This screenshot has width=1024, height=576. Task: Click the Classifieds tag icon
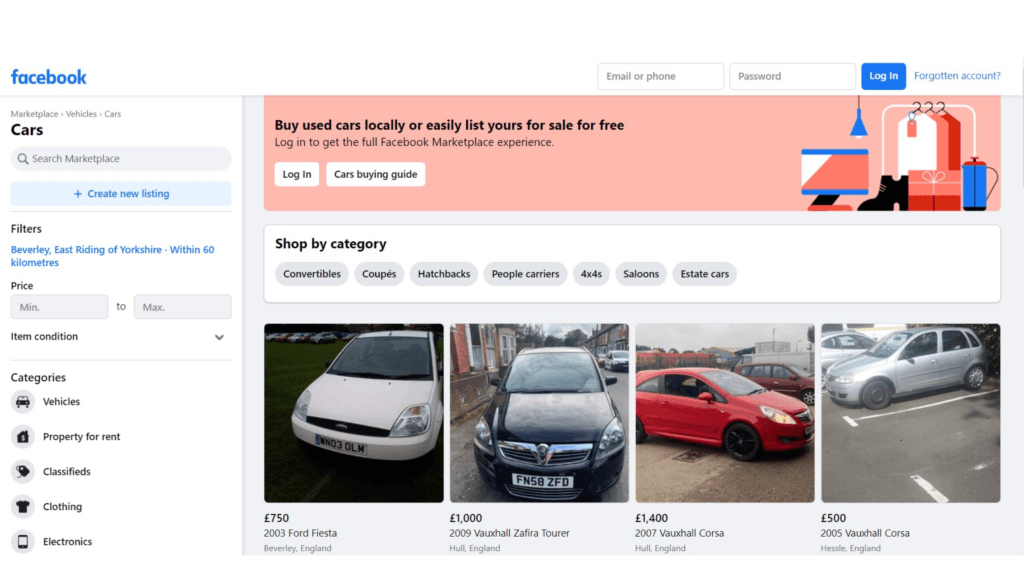pyautogui.click(x=23, y=472)
